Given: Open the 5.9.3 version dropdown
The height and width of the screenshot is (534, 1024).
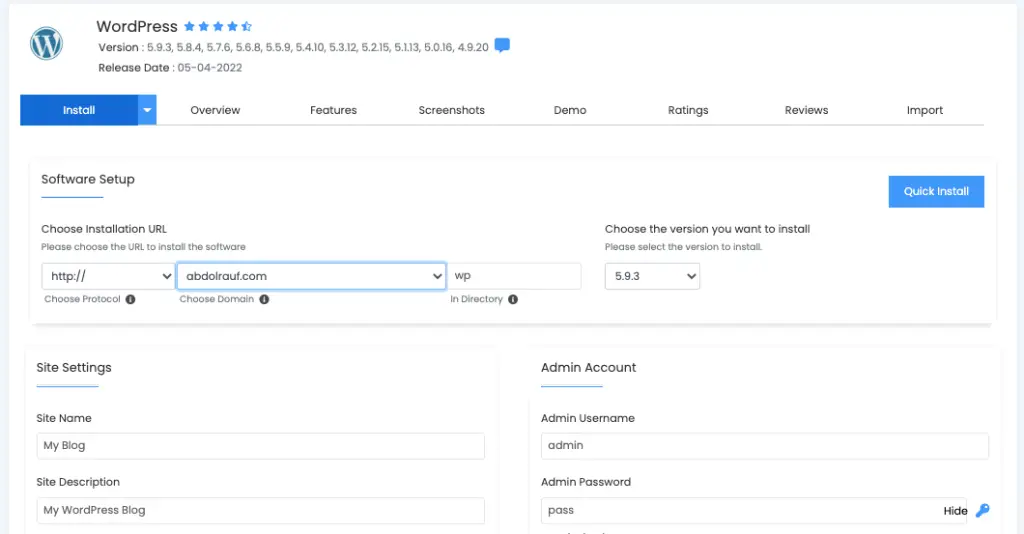Looking at the screenshot, I should tap(652, 276).
